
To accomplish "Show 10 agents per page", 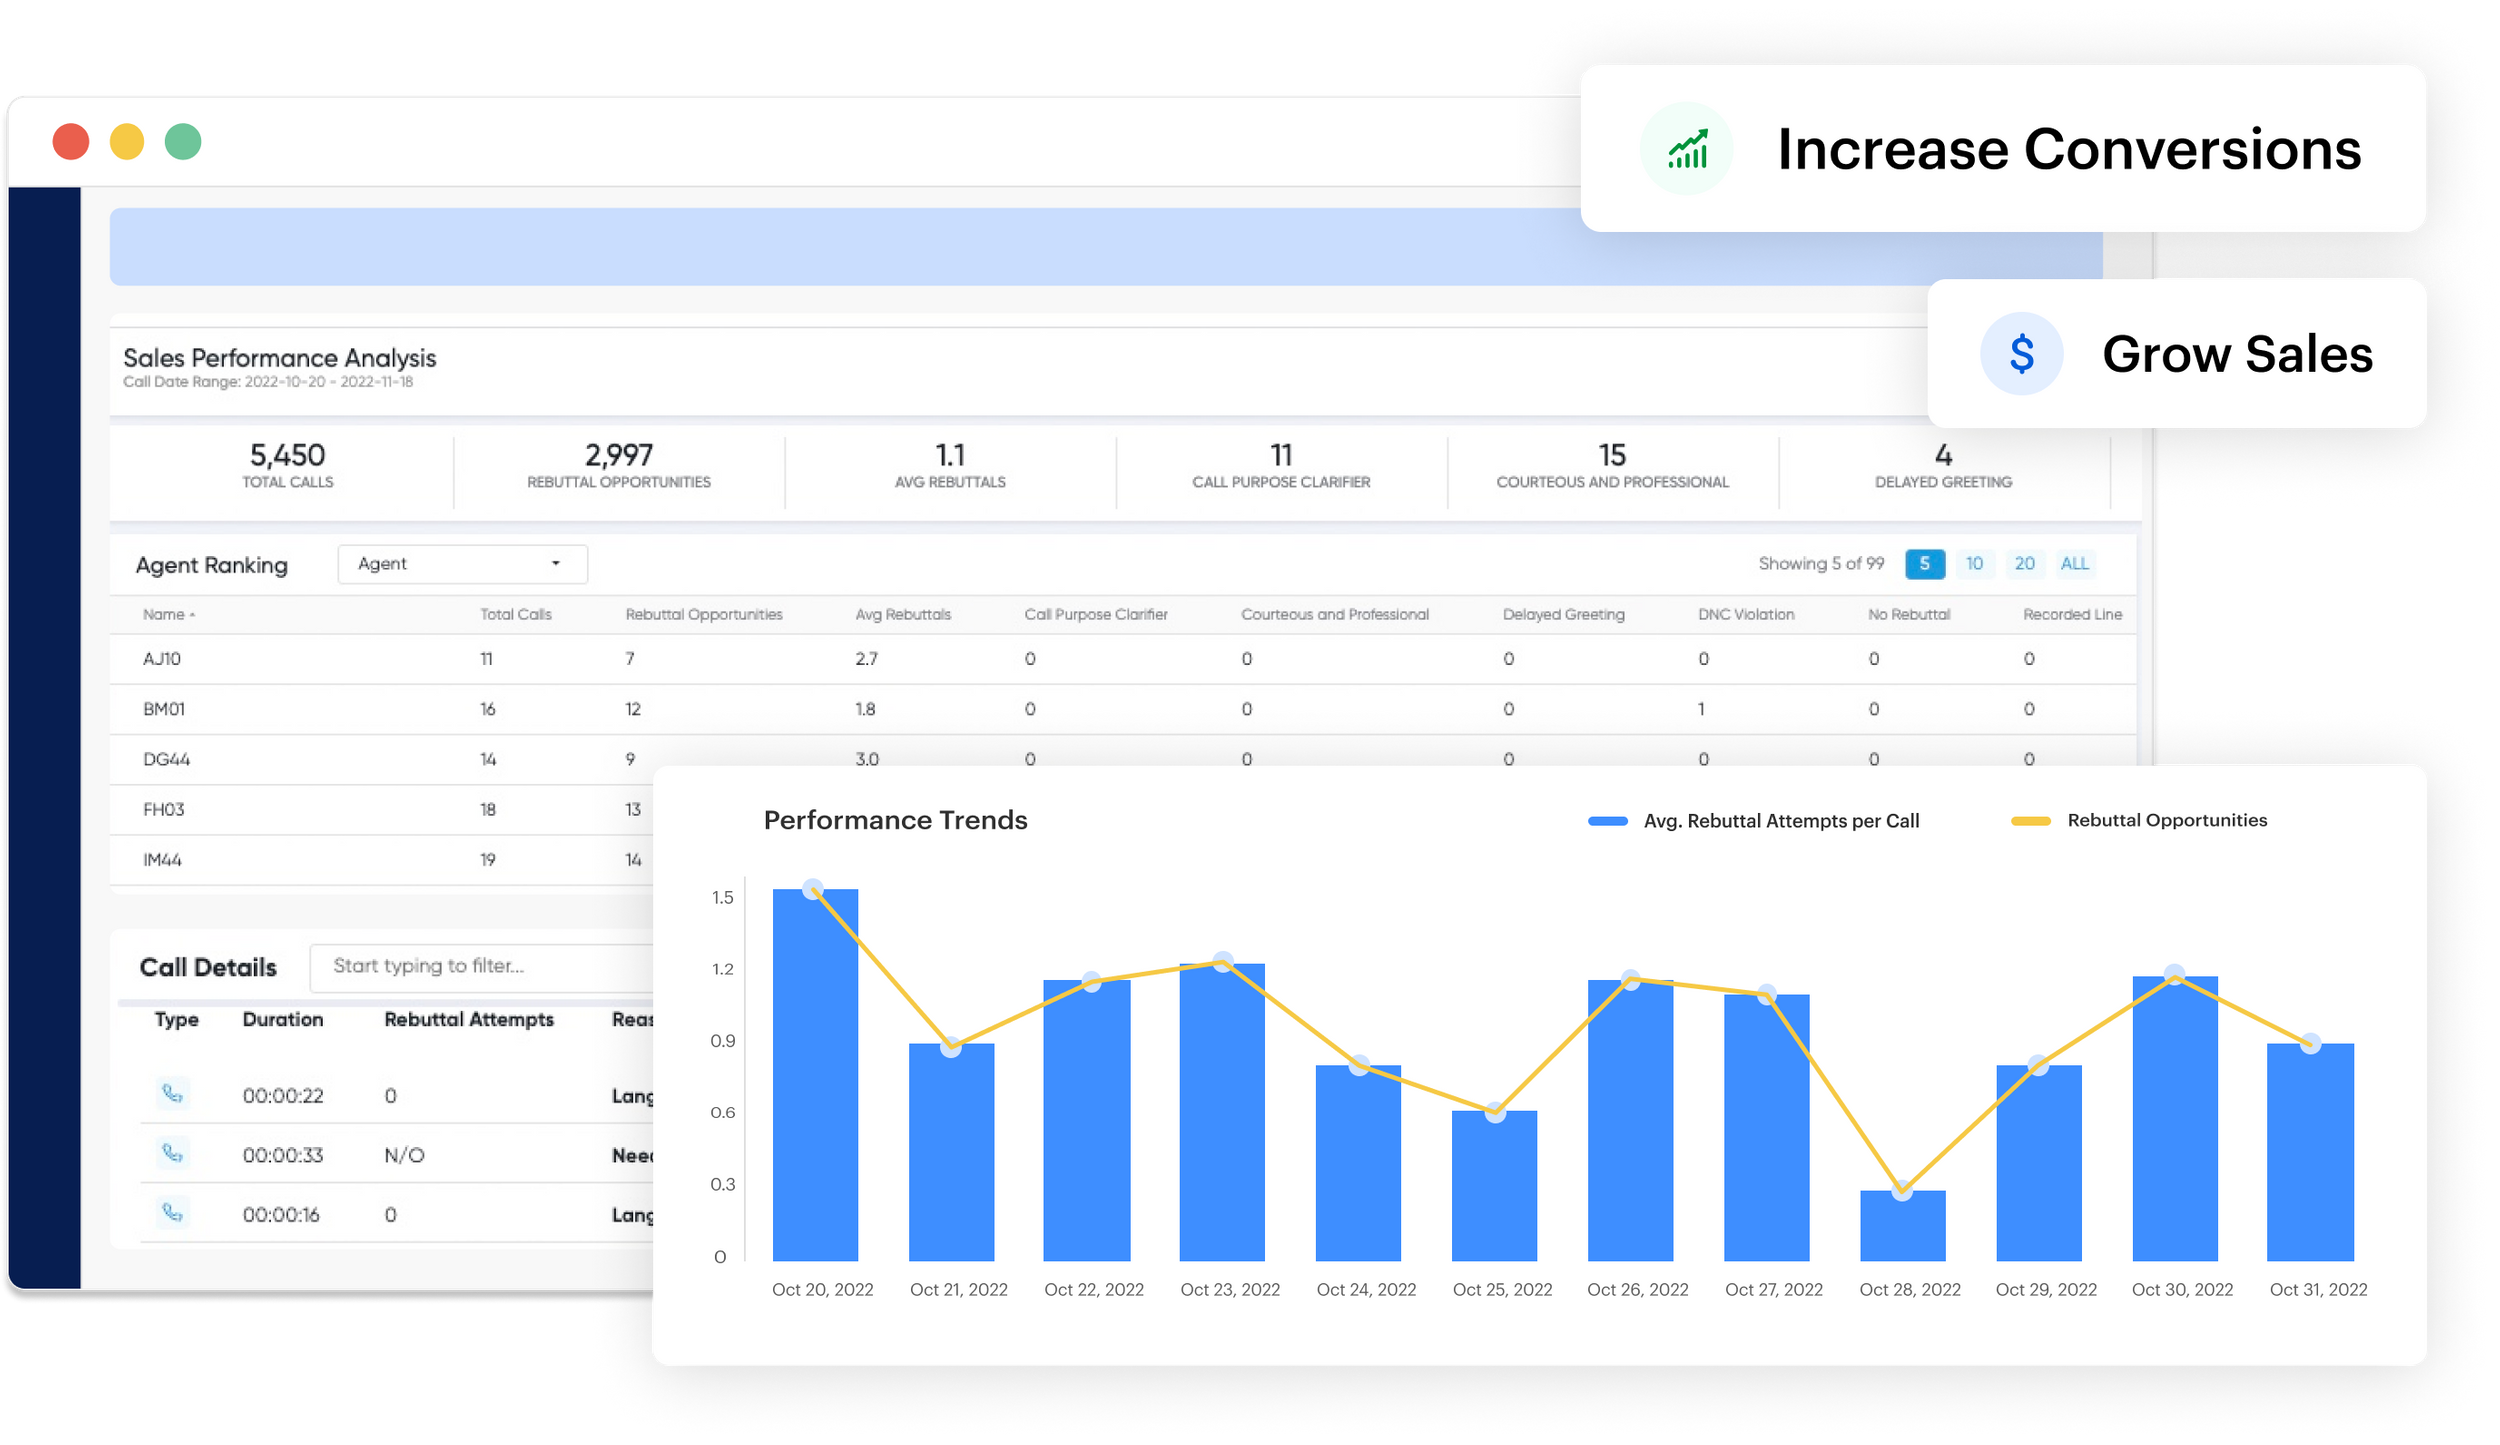I will click(x=1974, y=564).
